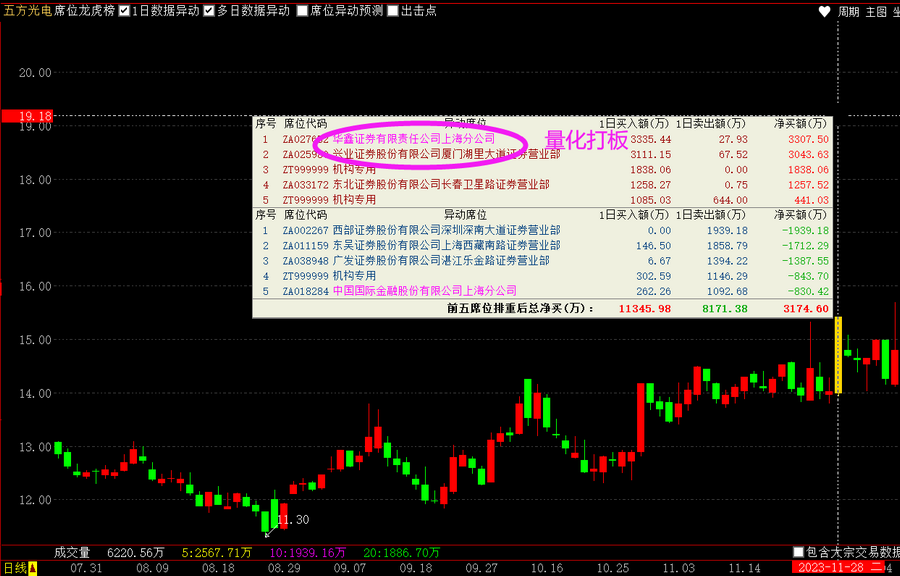Uncheck the 1日数据异动 checkbox
900x576 pixels.
[x=124, y=11]
